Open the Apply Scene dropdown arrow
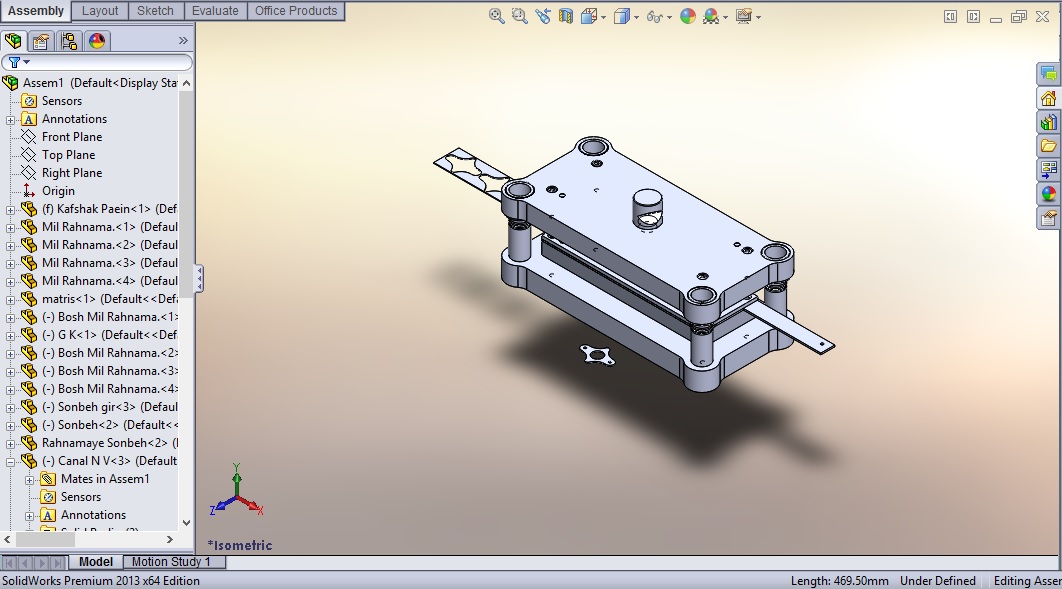1062x589 pixels. (x=725, y=17)
